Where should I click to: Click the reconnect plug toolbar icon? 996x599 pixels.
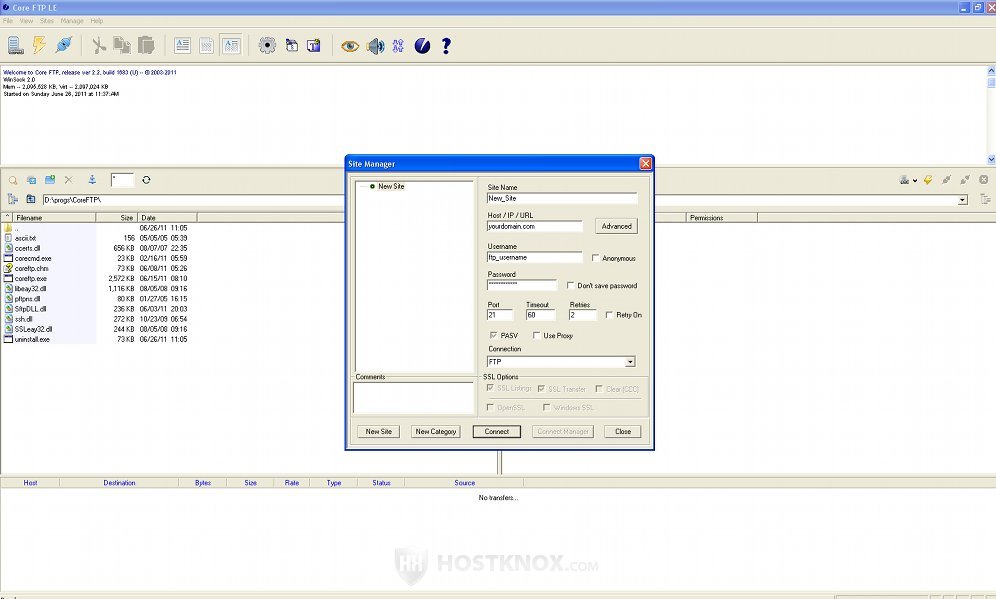click(64, 45)
